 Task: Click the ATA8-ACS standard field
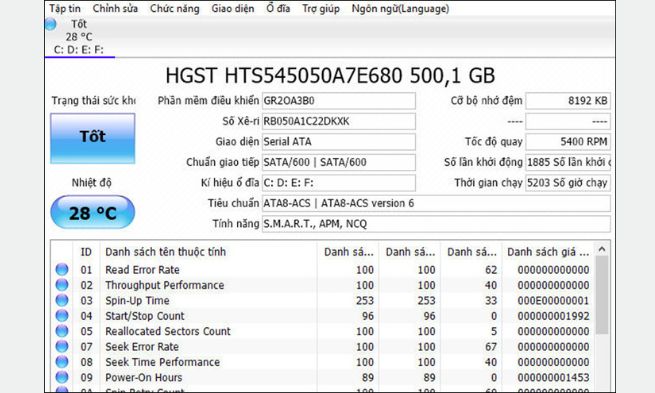tap(436, 203)
